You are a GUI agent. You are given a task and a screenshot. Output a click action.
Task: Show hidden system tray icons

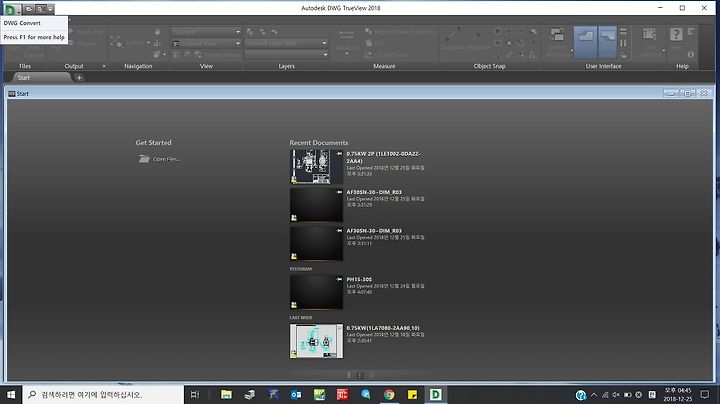point(594,394)
